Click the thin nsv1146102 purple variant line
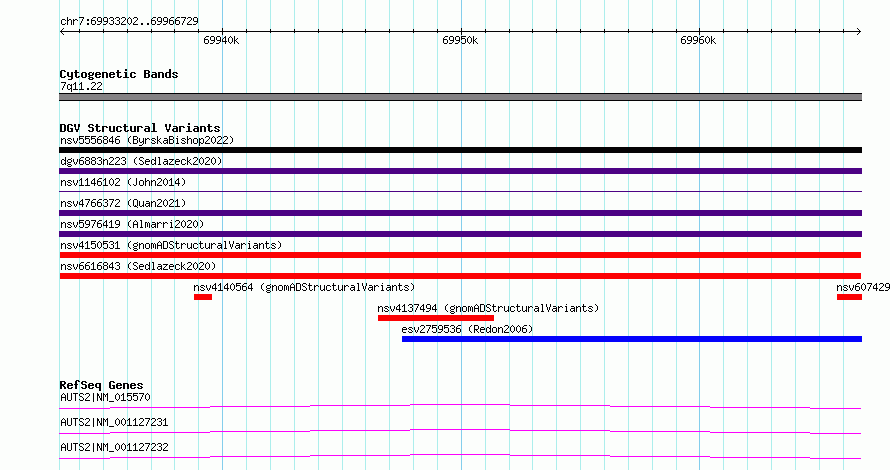This screenshot has height=470, width=890. 460,192
